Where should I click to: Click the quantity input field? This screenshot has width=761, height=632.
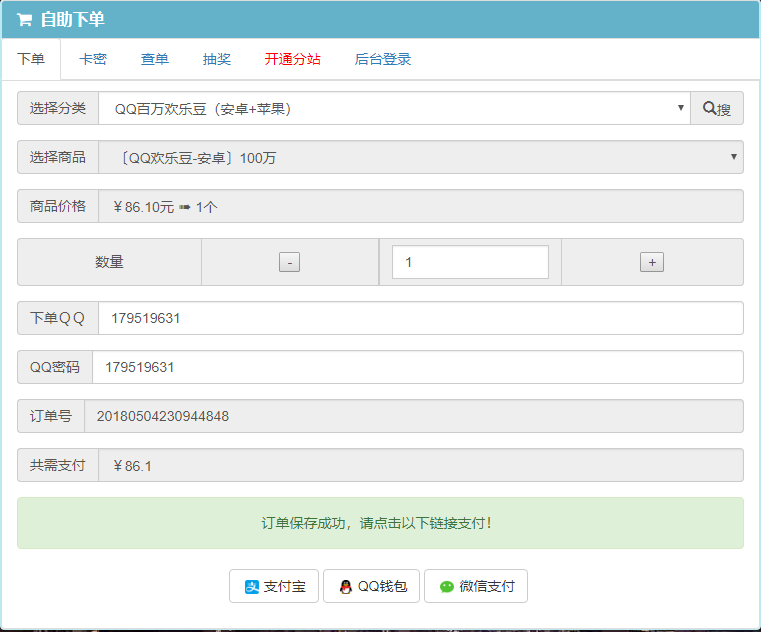tap(470, 262)
